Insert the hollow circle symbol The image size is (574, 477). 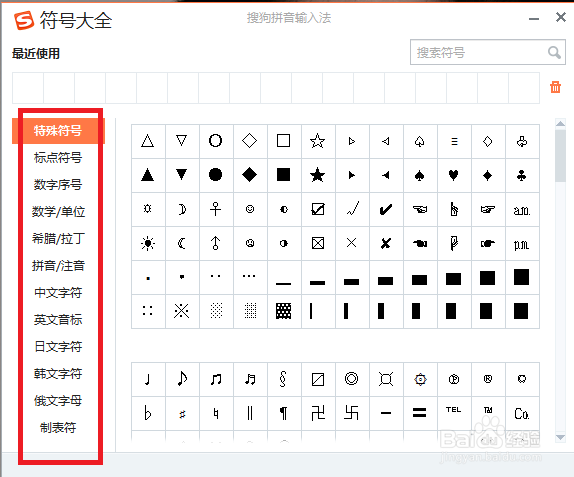click(x=216, y=141)
